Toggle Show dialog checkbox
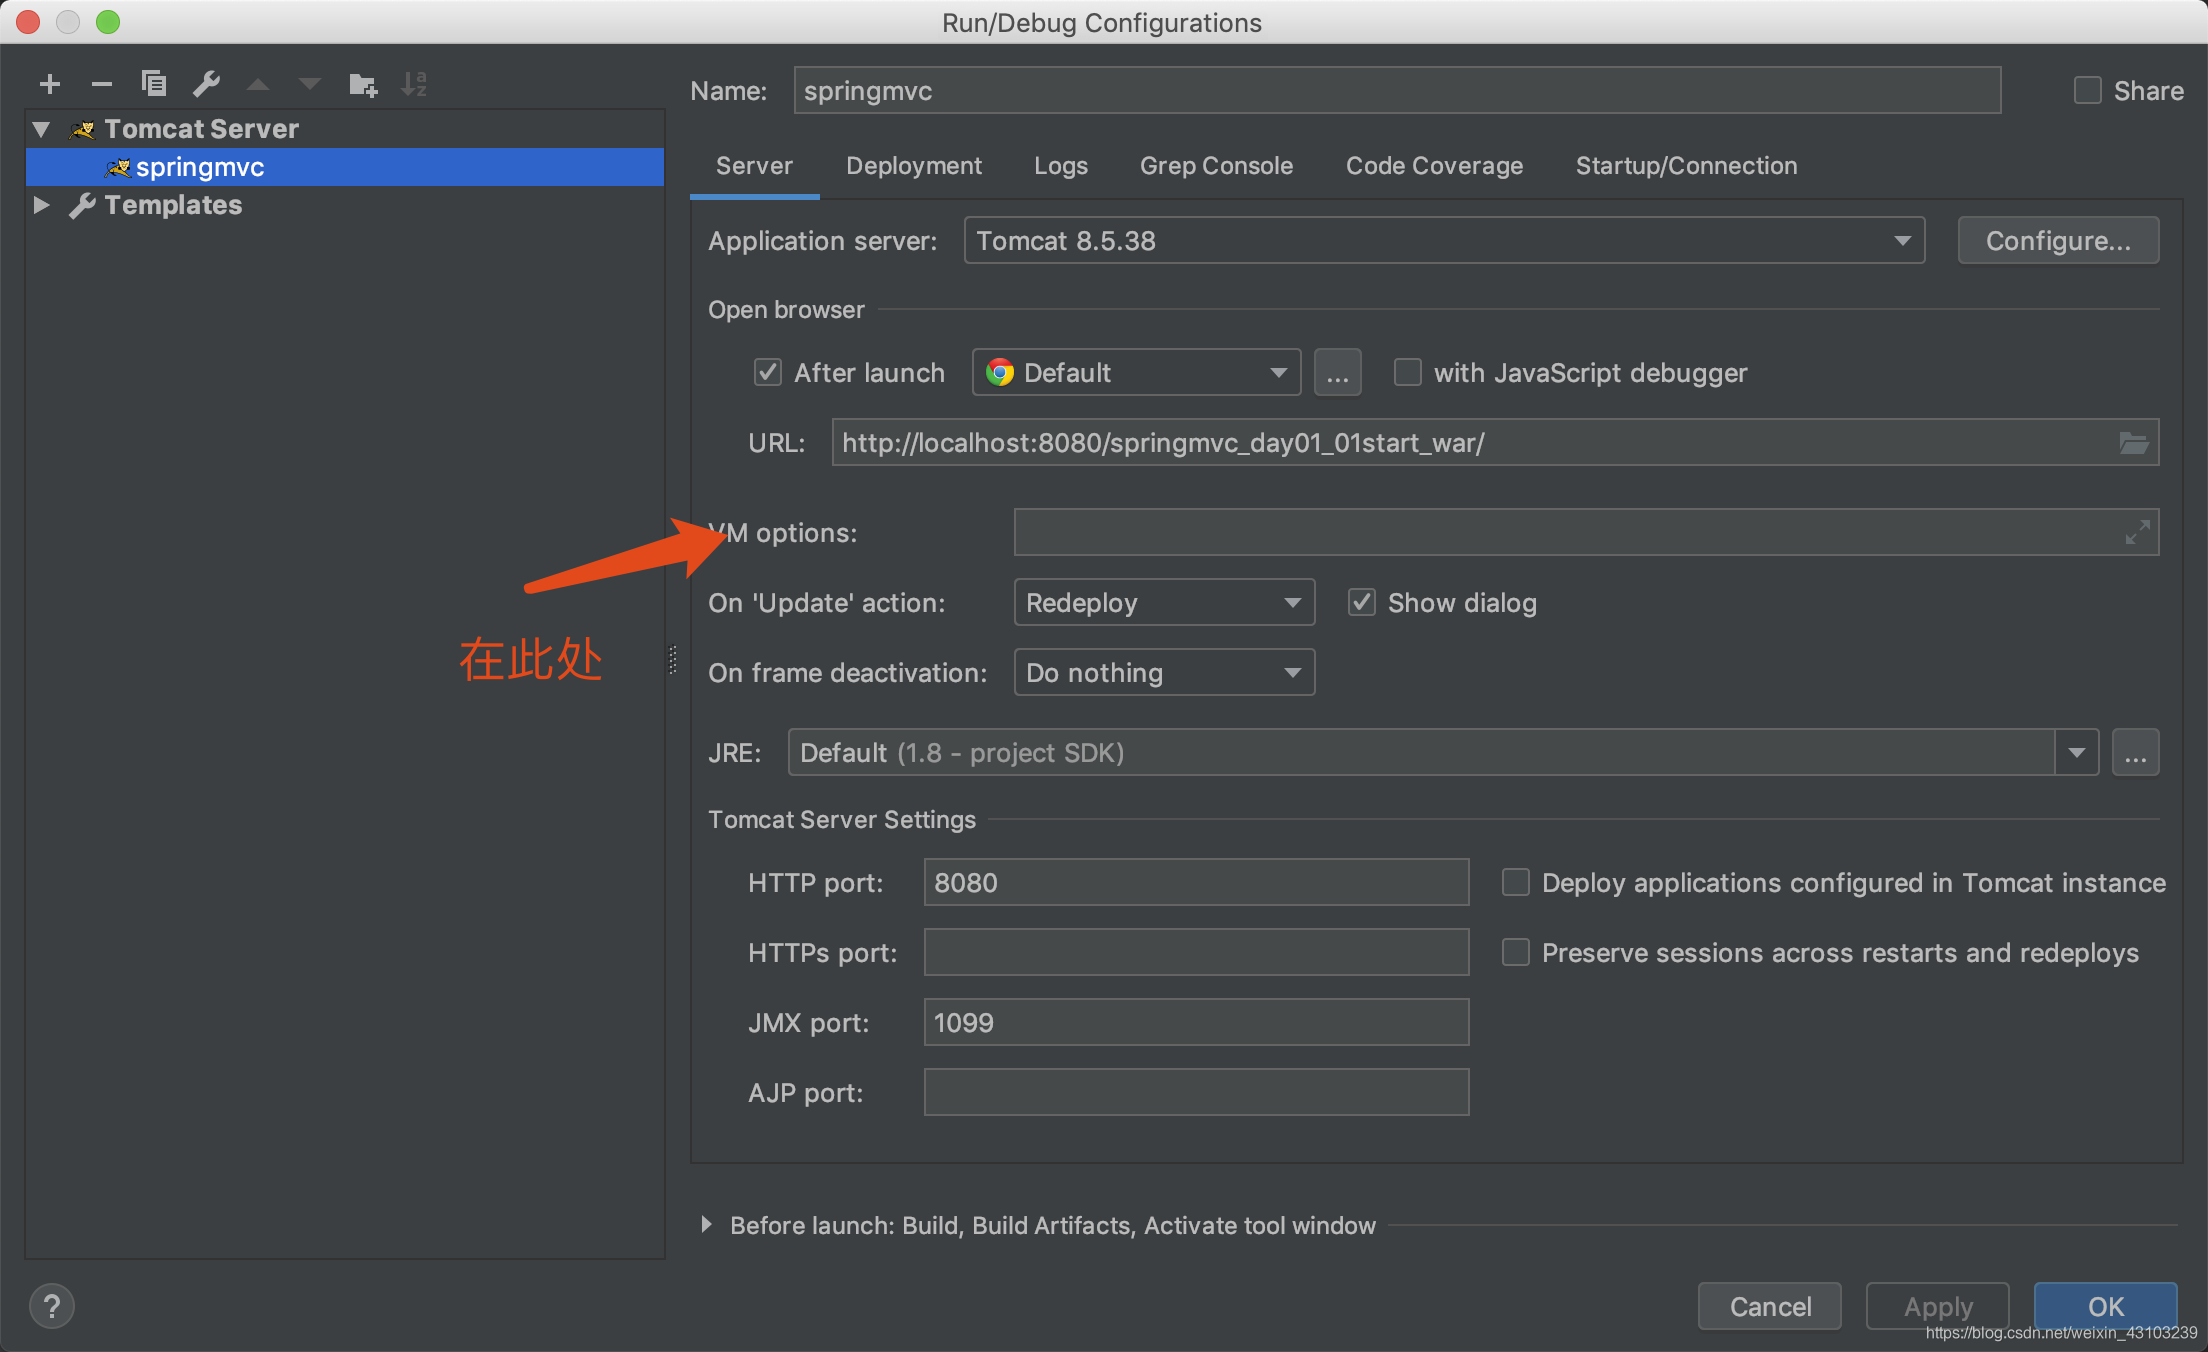The height and width of the screenshot is (1352, 2208). pyautogui.click(x=1362, y=602)
